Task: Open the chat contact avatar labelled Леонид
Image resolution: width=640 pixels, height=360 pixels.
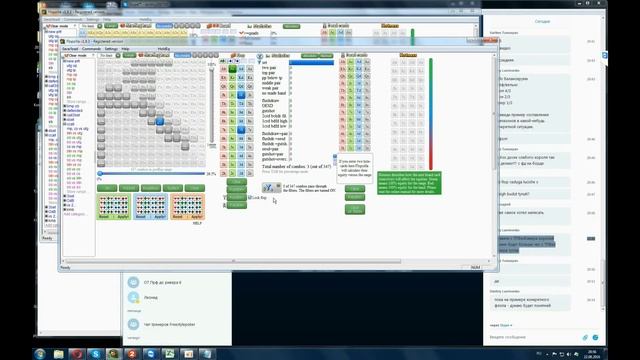Action: [133, 297]
